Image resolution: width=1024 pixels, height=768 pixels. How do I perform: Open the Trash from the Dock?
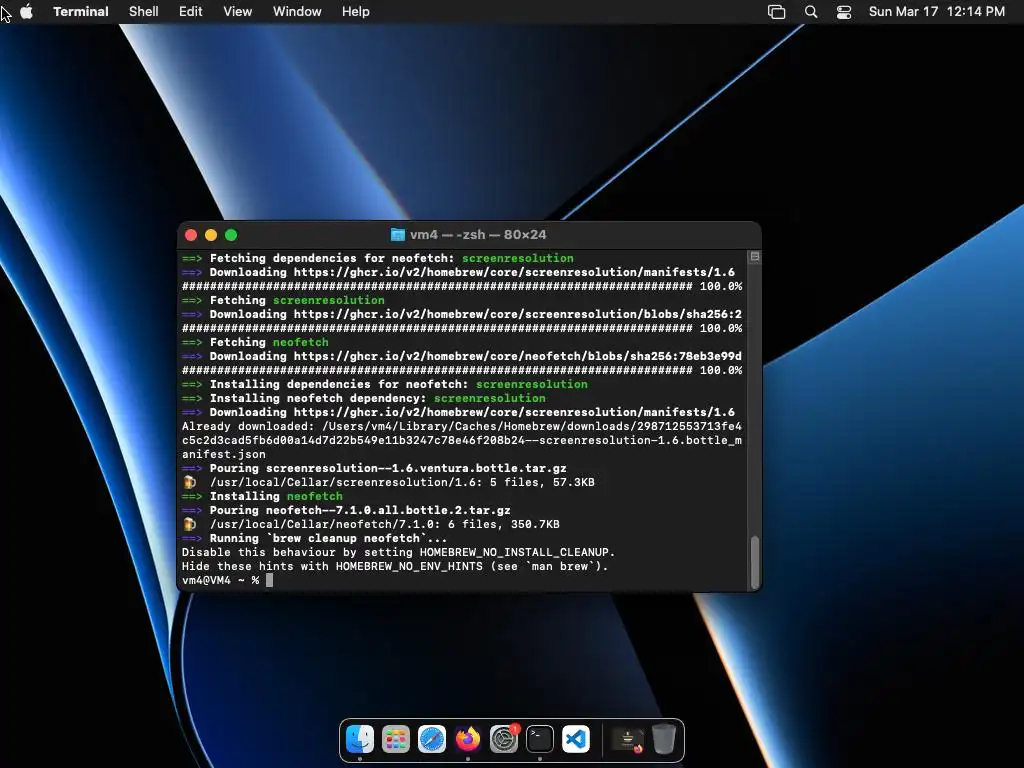click(x=664, y=739)
